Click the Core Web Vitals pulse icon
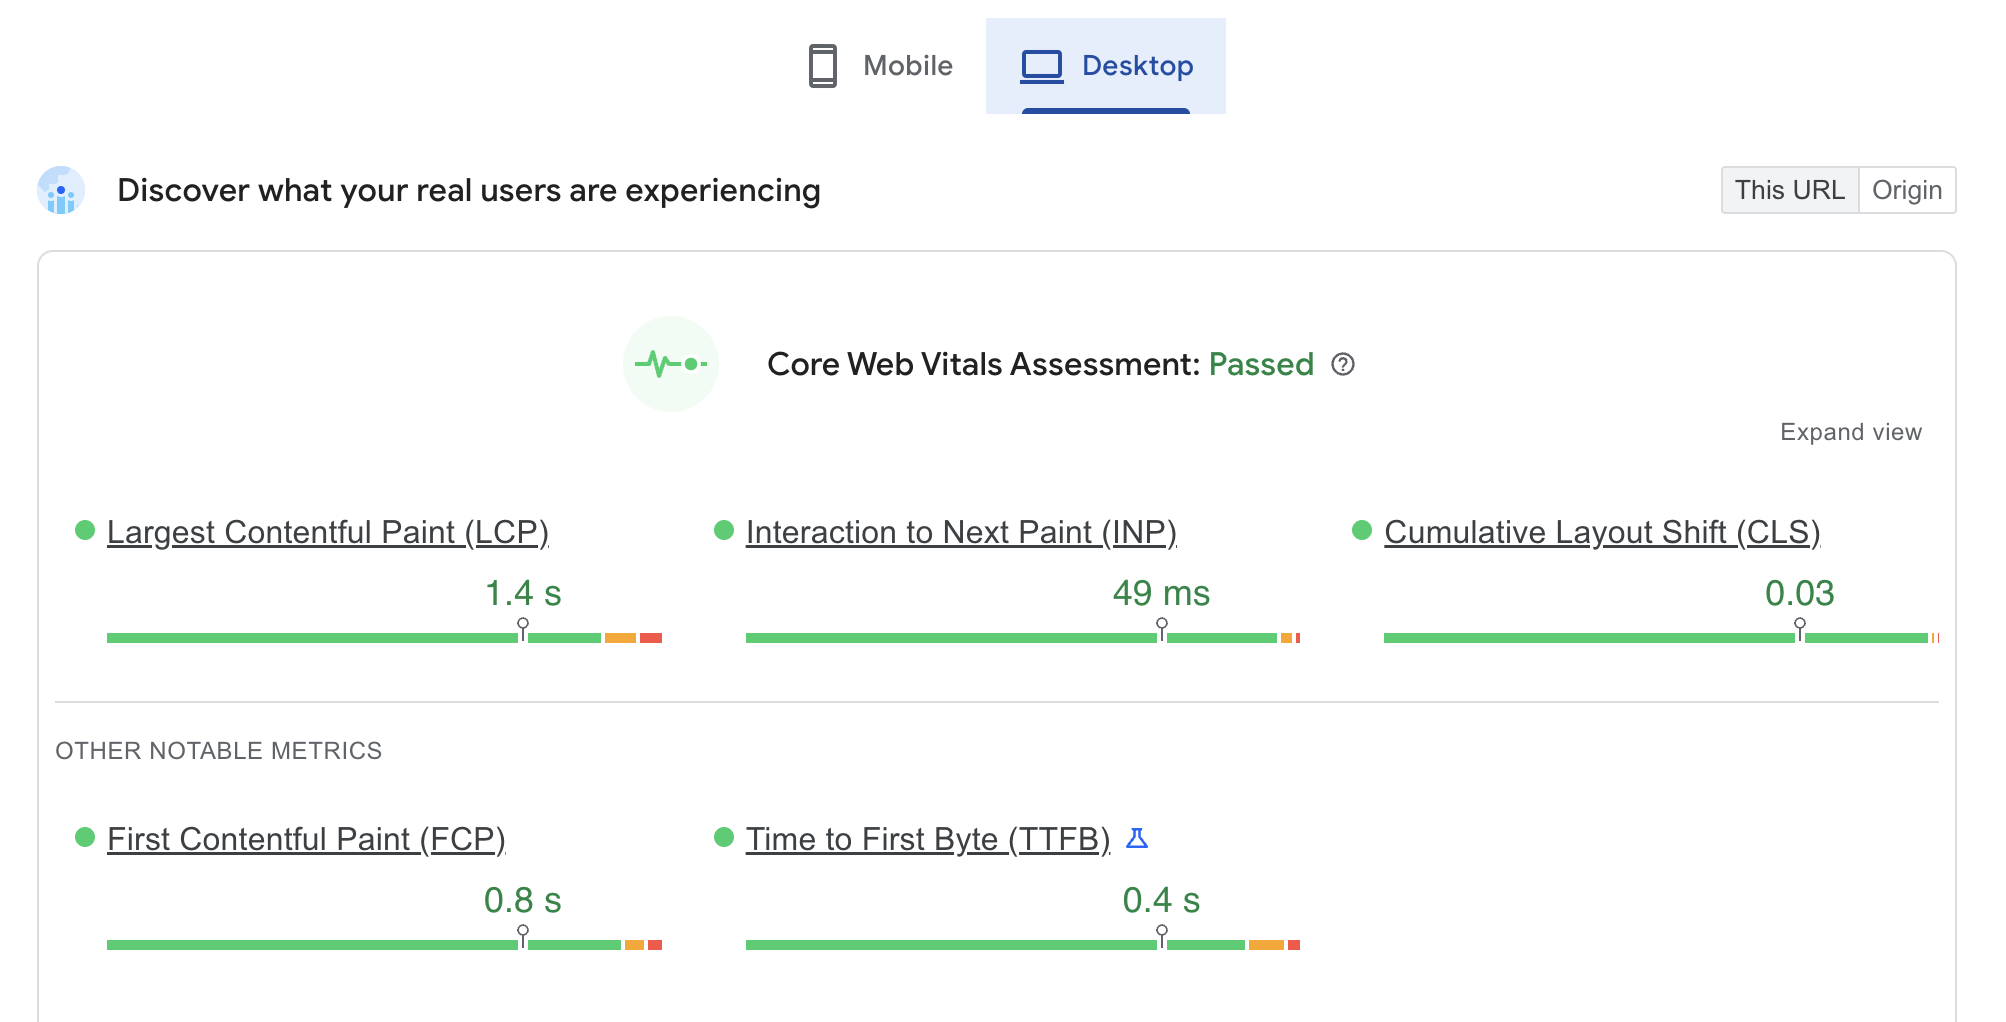The image size is (2006, 1022). [670, 364]
